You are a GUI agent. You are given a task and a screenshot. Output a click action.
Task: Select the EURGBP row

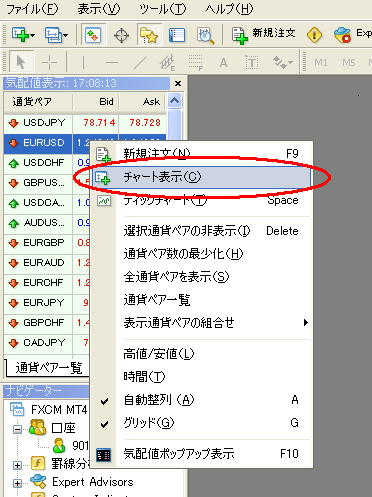click(x=47, y=243)
